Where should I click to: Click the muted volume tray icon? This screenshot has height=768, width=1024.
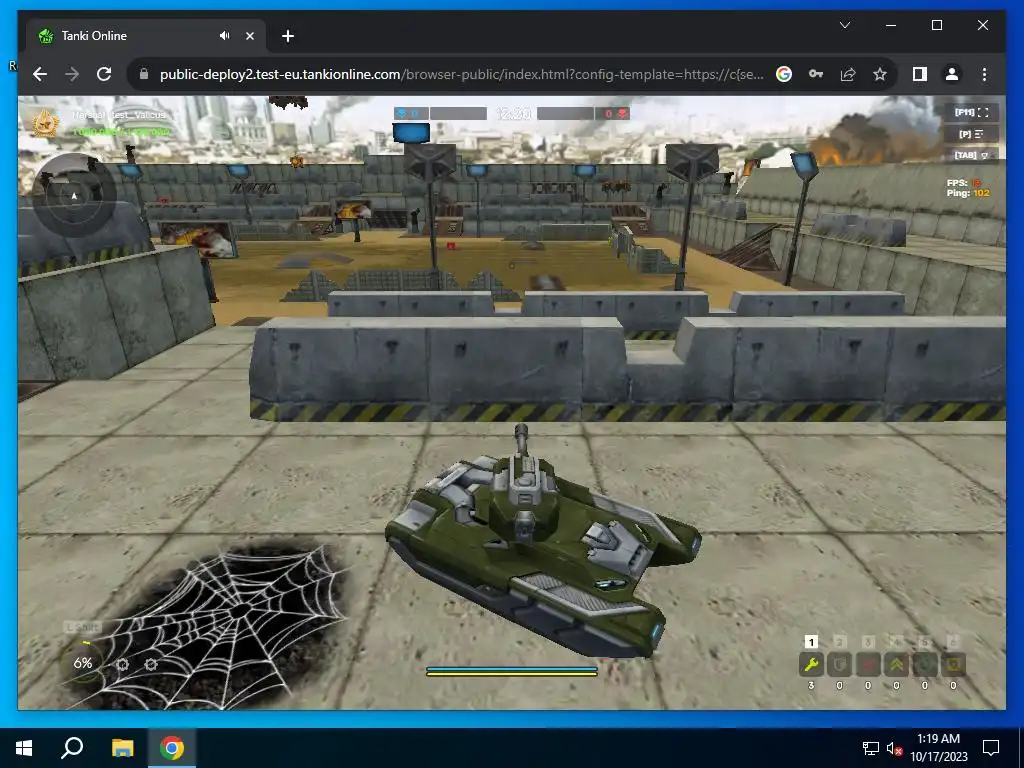point(894,748)
